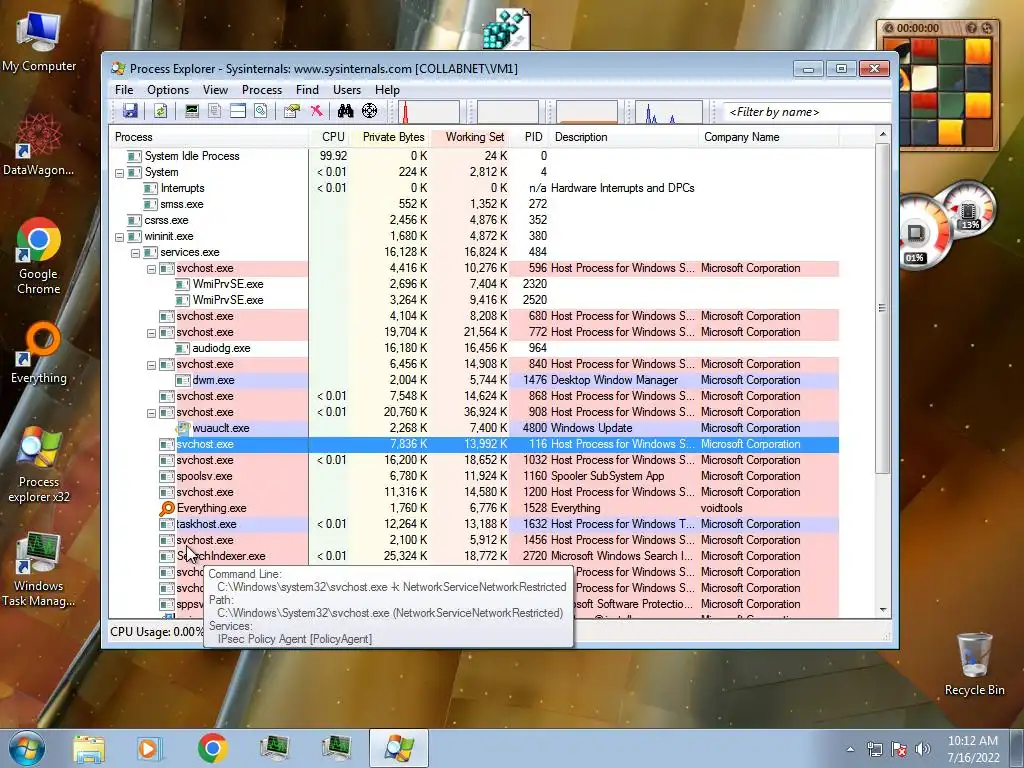1024x768 pixels.
Task: Click the volume speaker tray icon
Action: point(922,749)
